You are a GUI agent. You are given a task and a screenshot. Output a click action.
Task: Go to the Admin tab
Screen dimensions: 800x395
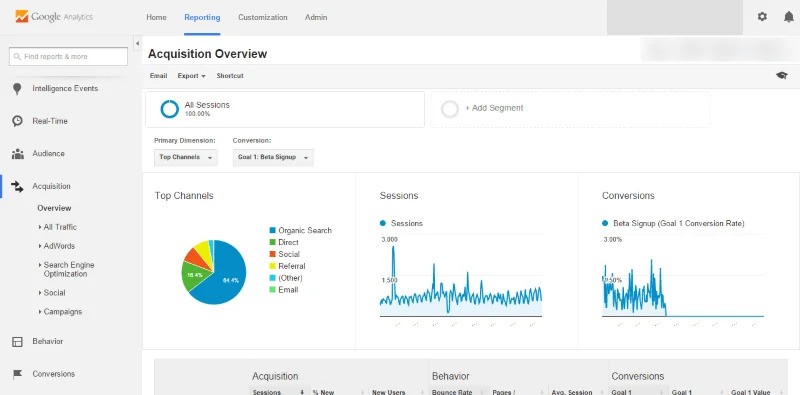tap(316, 17)
